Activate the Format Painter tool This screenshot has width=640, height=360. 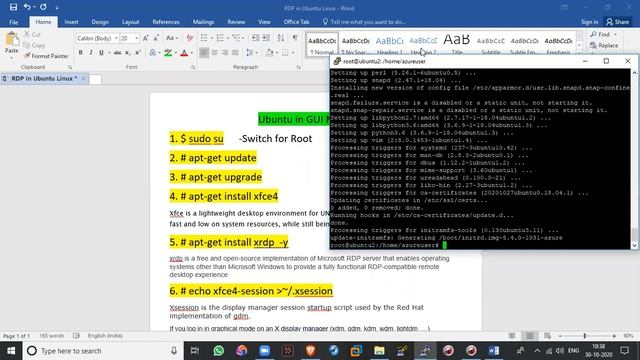tap(46, 56)
